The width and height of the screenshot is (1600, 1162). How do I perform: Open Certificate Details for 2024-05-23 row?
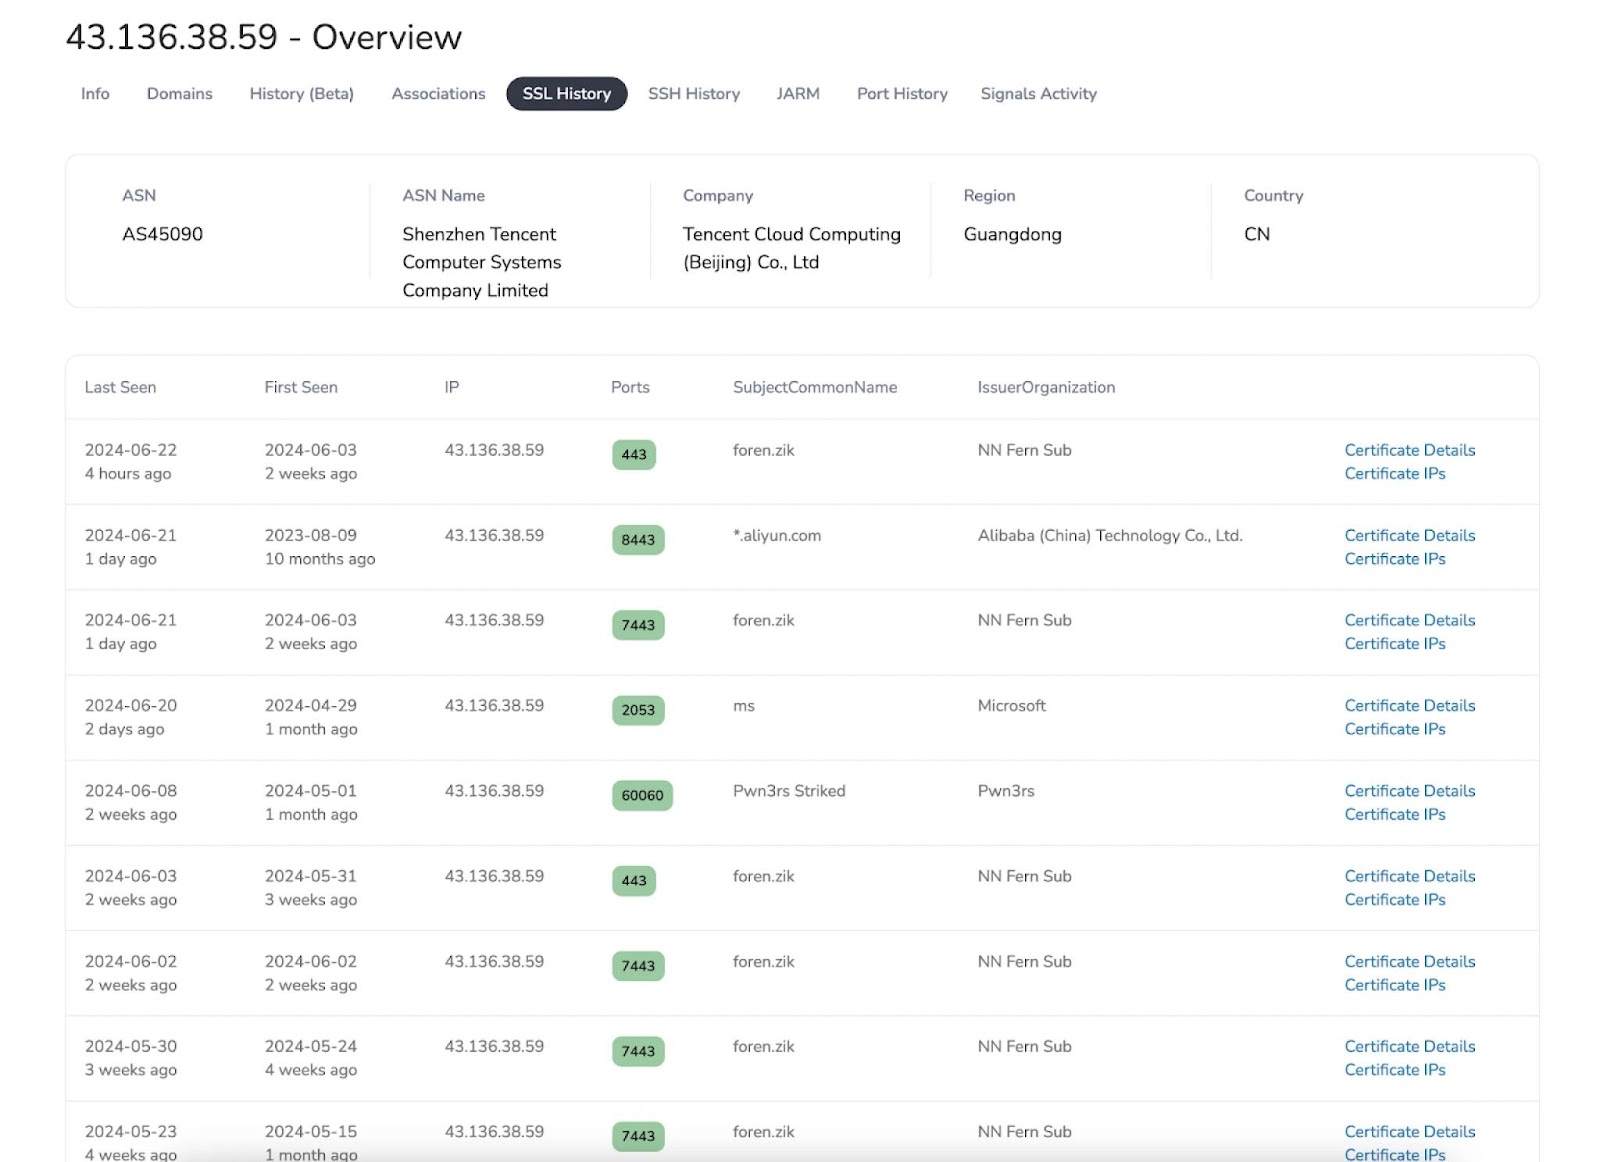tap(1410, 1132)
